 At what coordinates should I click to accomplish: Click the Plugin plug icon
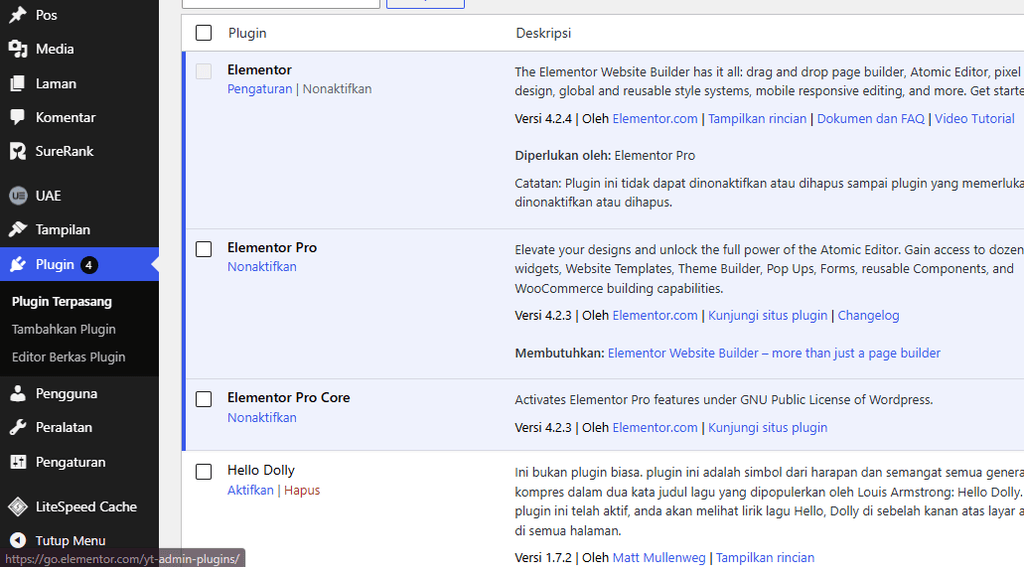pyautogui.click(x=18, y=265)
